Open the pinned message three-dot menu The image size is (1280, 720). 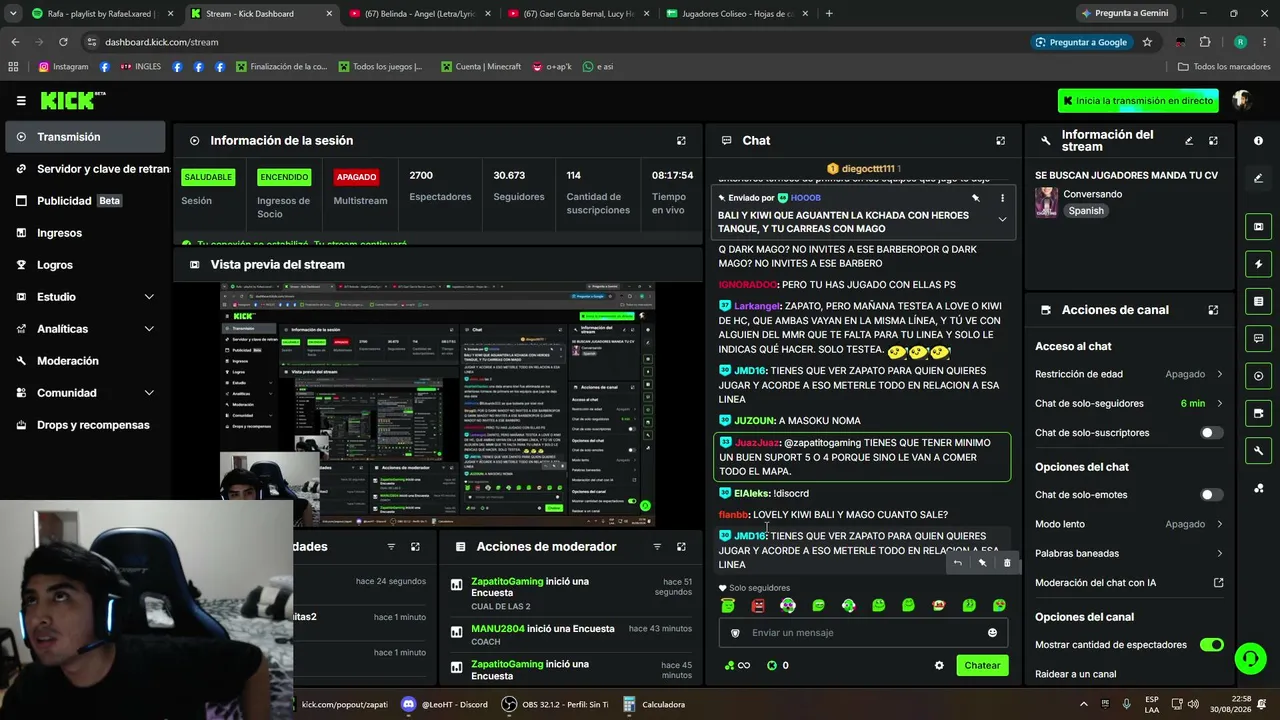click(x=1002, y=198)
